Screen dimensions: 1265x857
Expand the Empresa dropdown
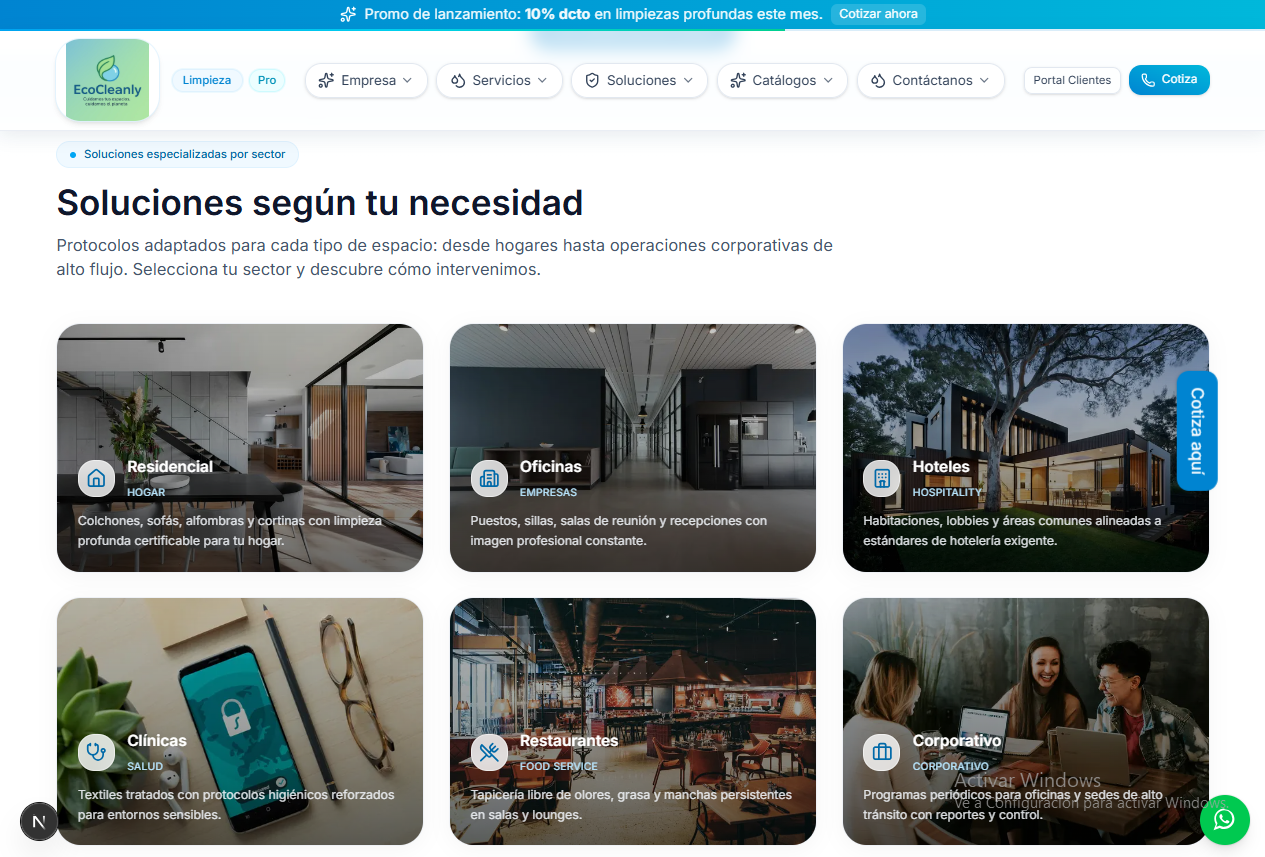366,80
